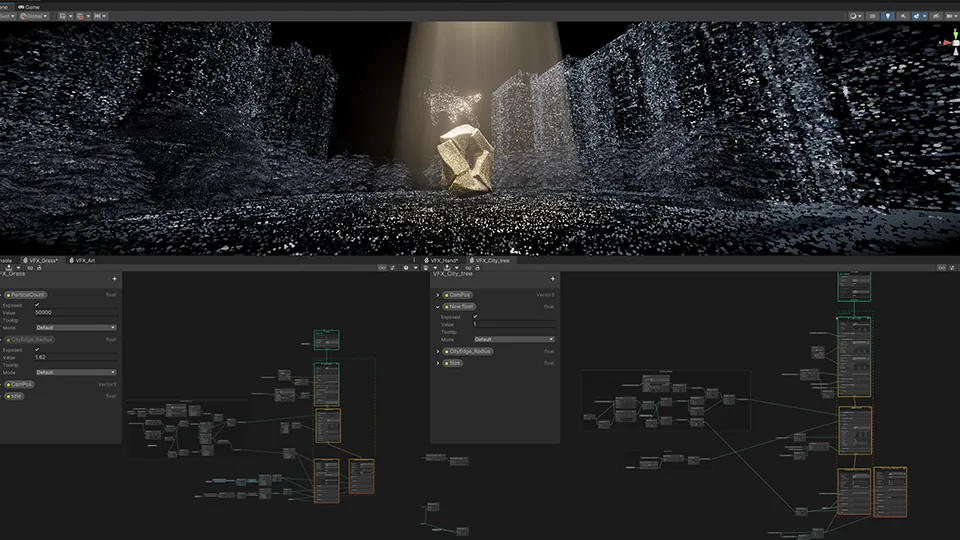This screenshot has height=540, width=960.
Task: Toggle scene effects button
Action: click(x=916, y=16)
